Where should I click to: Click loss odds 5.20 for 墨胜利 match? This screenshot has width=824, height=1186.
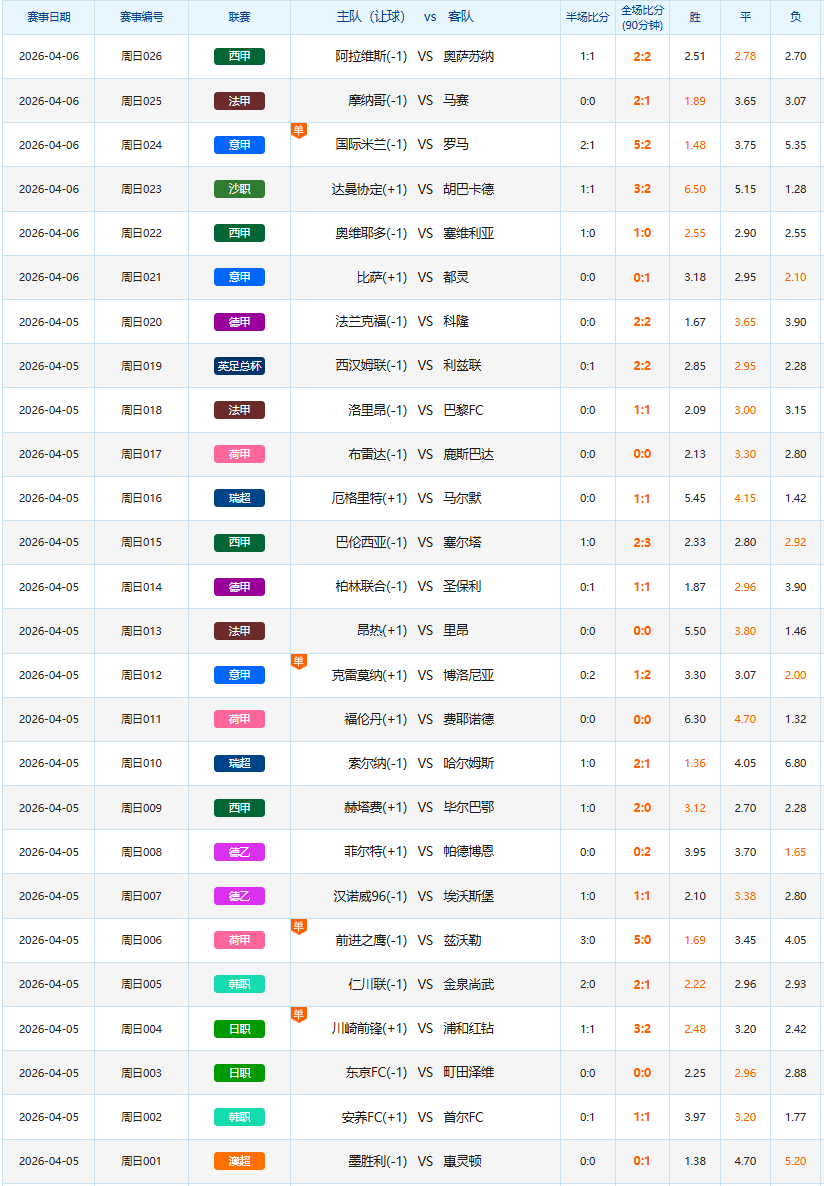point(795,1161)
